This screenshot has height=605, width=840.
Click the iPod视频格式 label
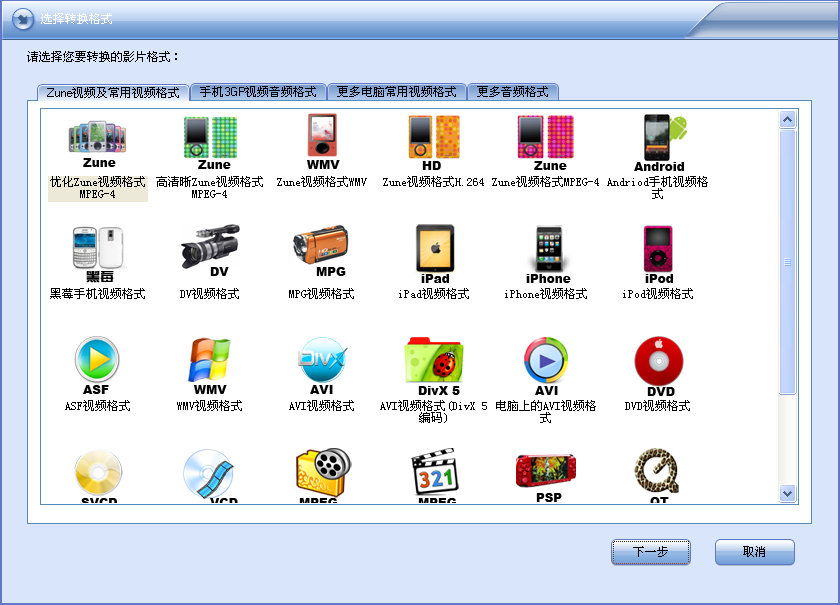[657, 294]
